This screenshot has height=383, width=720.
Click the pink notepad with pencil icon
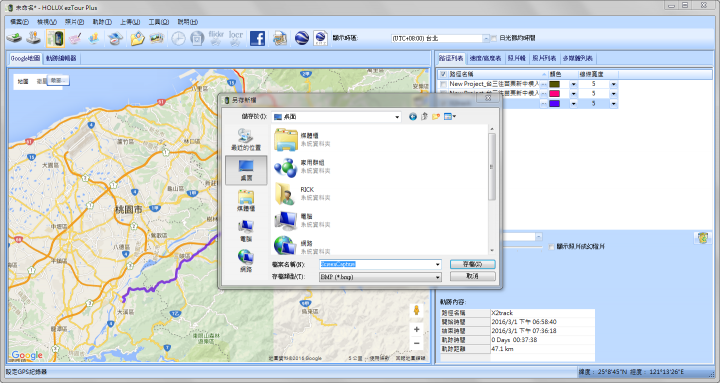tap(75, 39)
